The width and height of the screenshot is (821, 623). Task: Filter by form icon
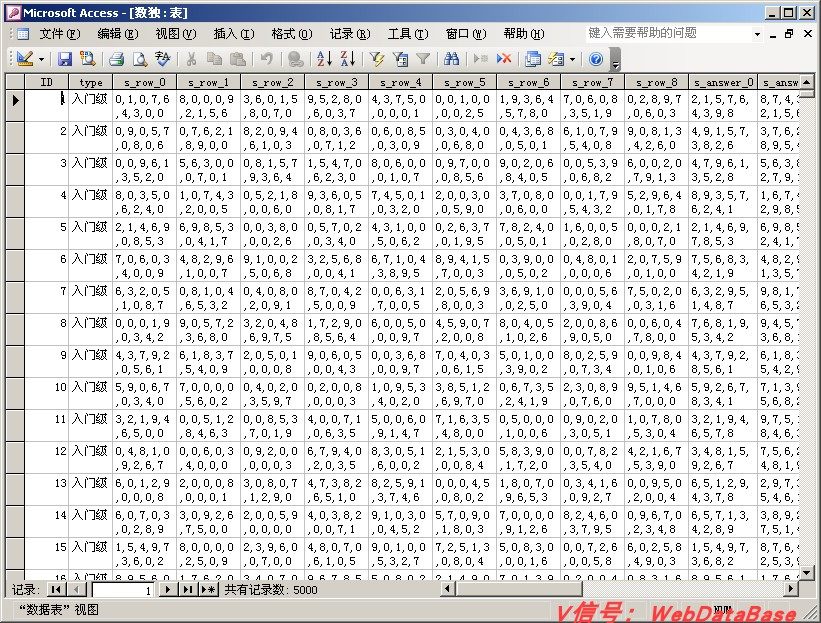(400, 59)
